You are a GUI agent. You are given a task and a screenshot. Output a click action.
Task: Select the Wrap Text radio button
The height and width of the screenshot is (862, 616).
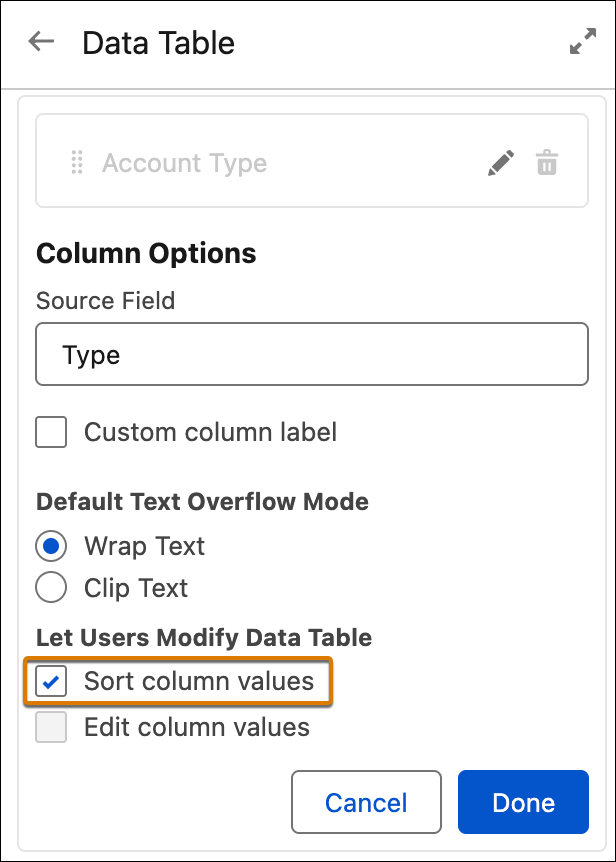[x=51, y=546]
